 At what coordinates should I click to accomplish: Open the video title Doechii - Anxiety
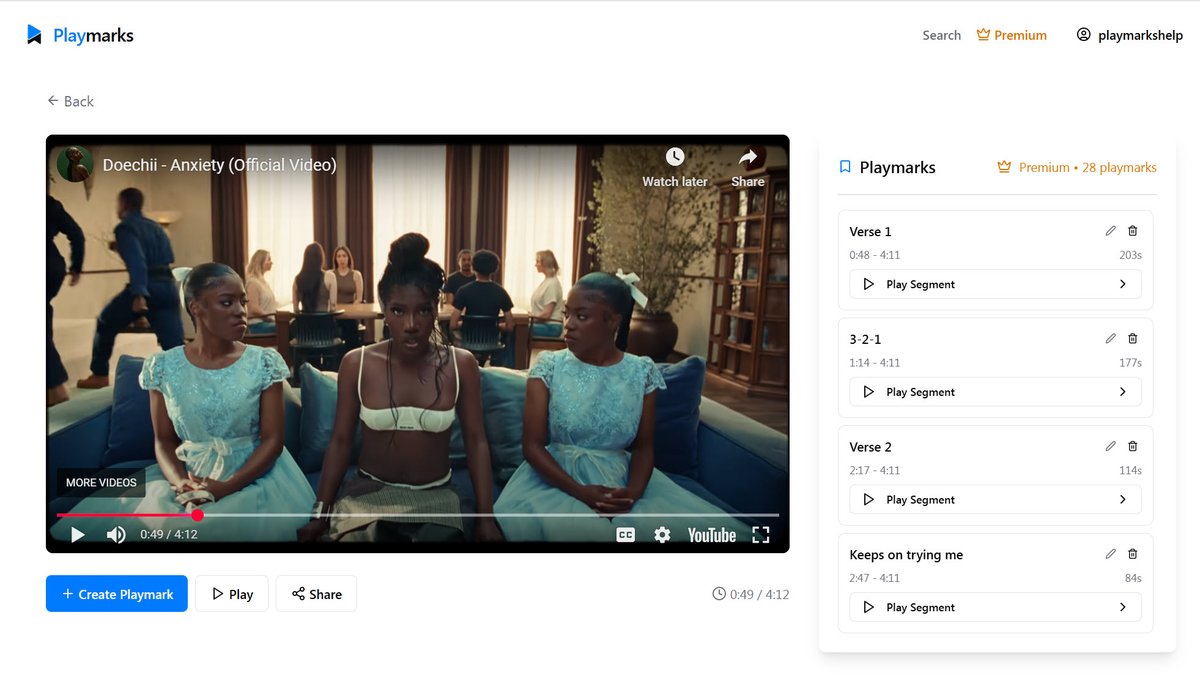pyautogui.click(x=219, y=165)
